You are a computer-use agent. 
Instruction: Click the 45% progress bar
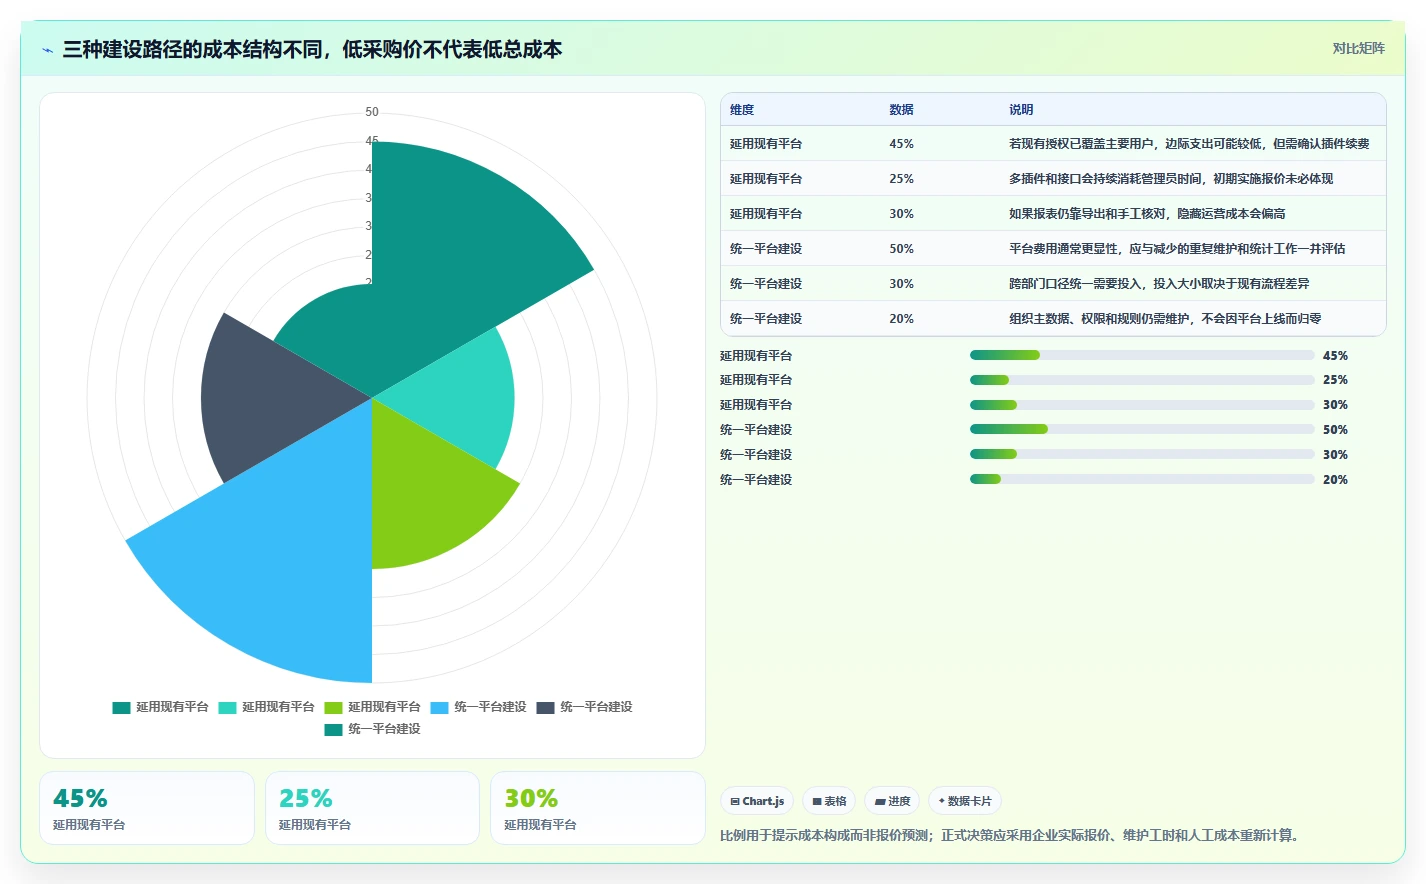[x=1142, y=355]
